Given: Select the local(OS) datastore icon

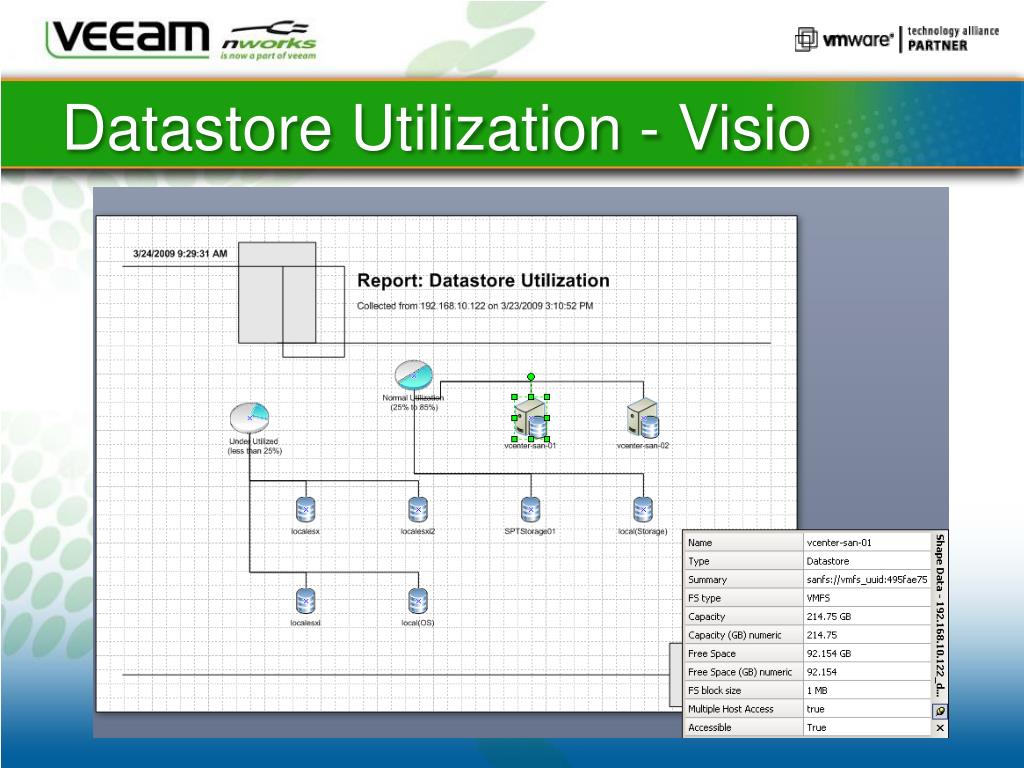Looking at the screenshot, I should point(418,601).
